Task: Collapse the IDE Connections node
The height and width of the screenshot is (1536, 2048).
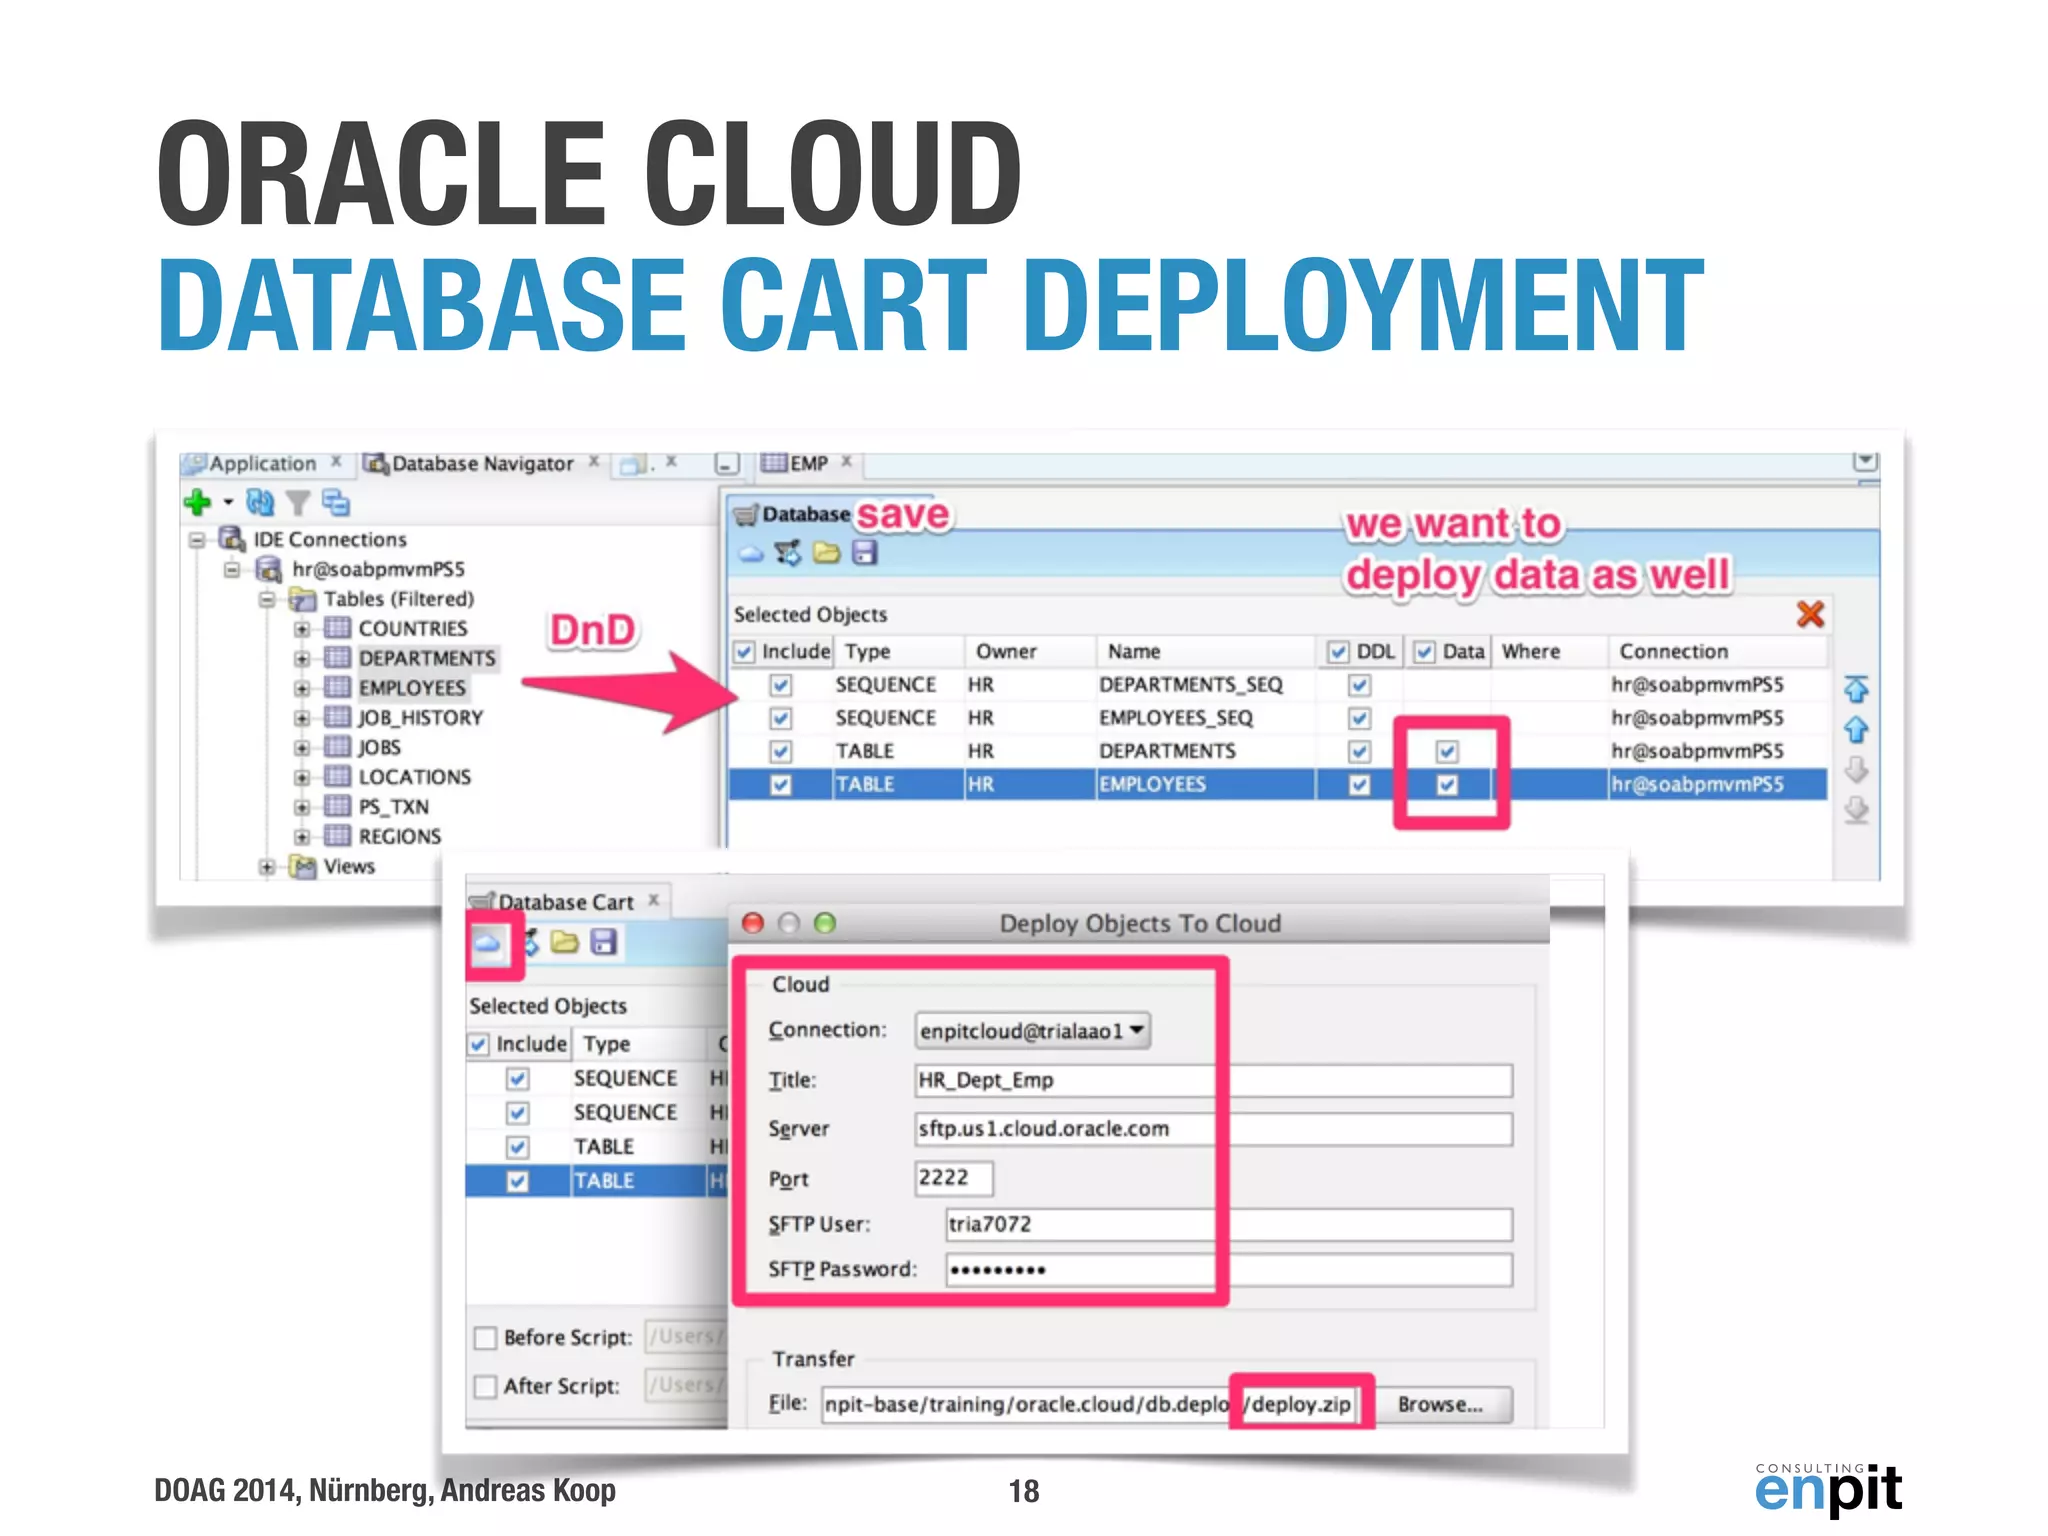Action: coord(197,540)
